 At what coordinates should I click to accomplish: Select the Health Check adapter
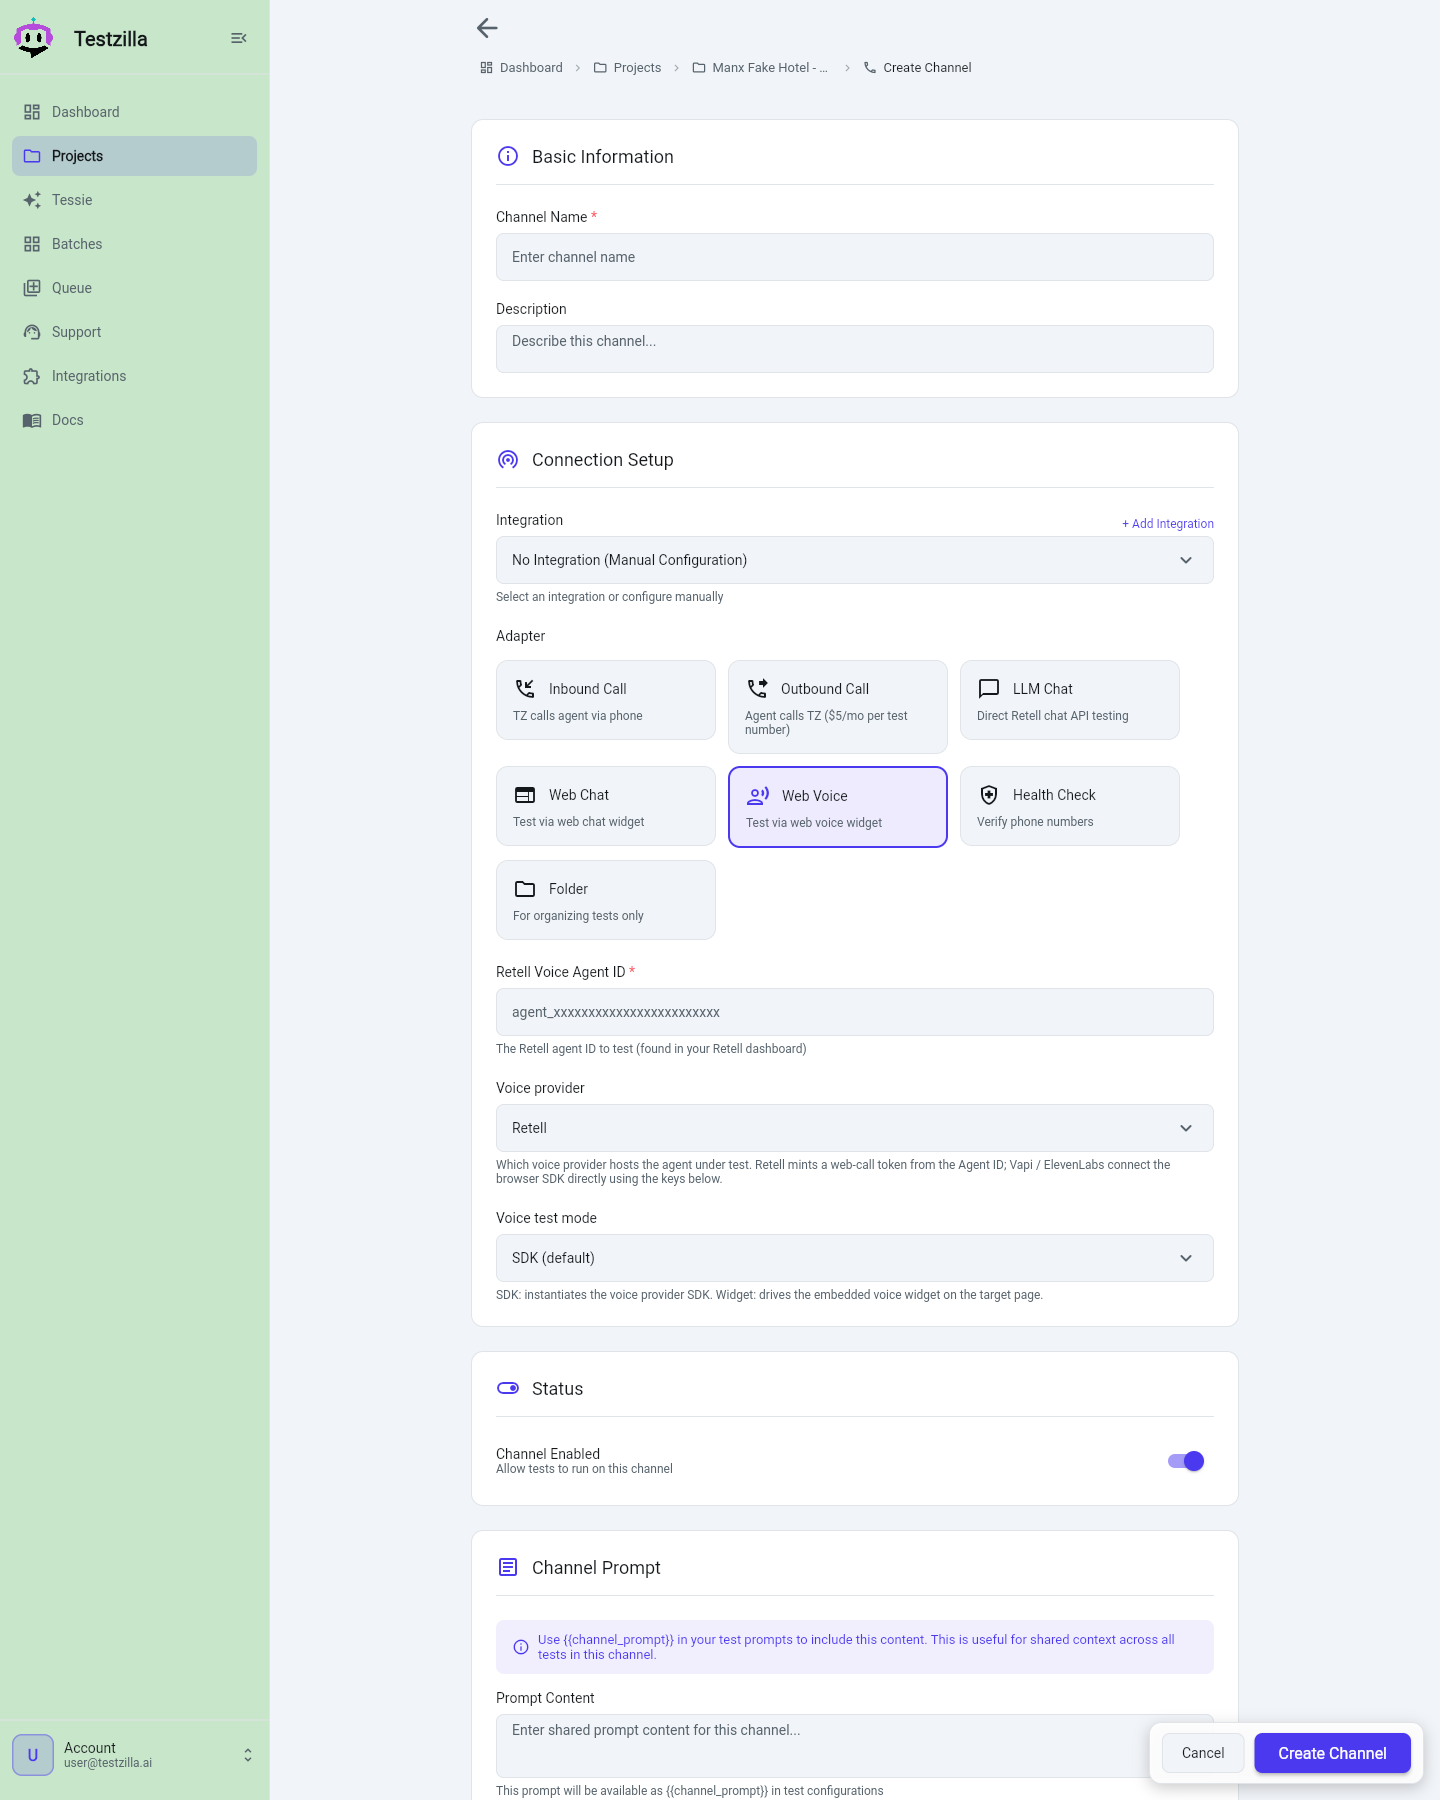click(x=1070, y=806)
